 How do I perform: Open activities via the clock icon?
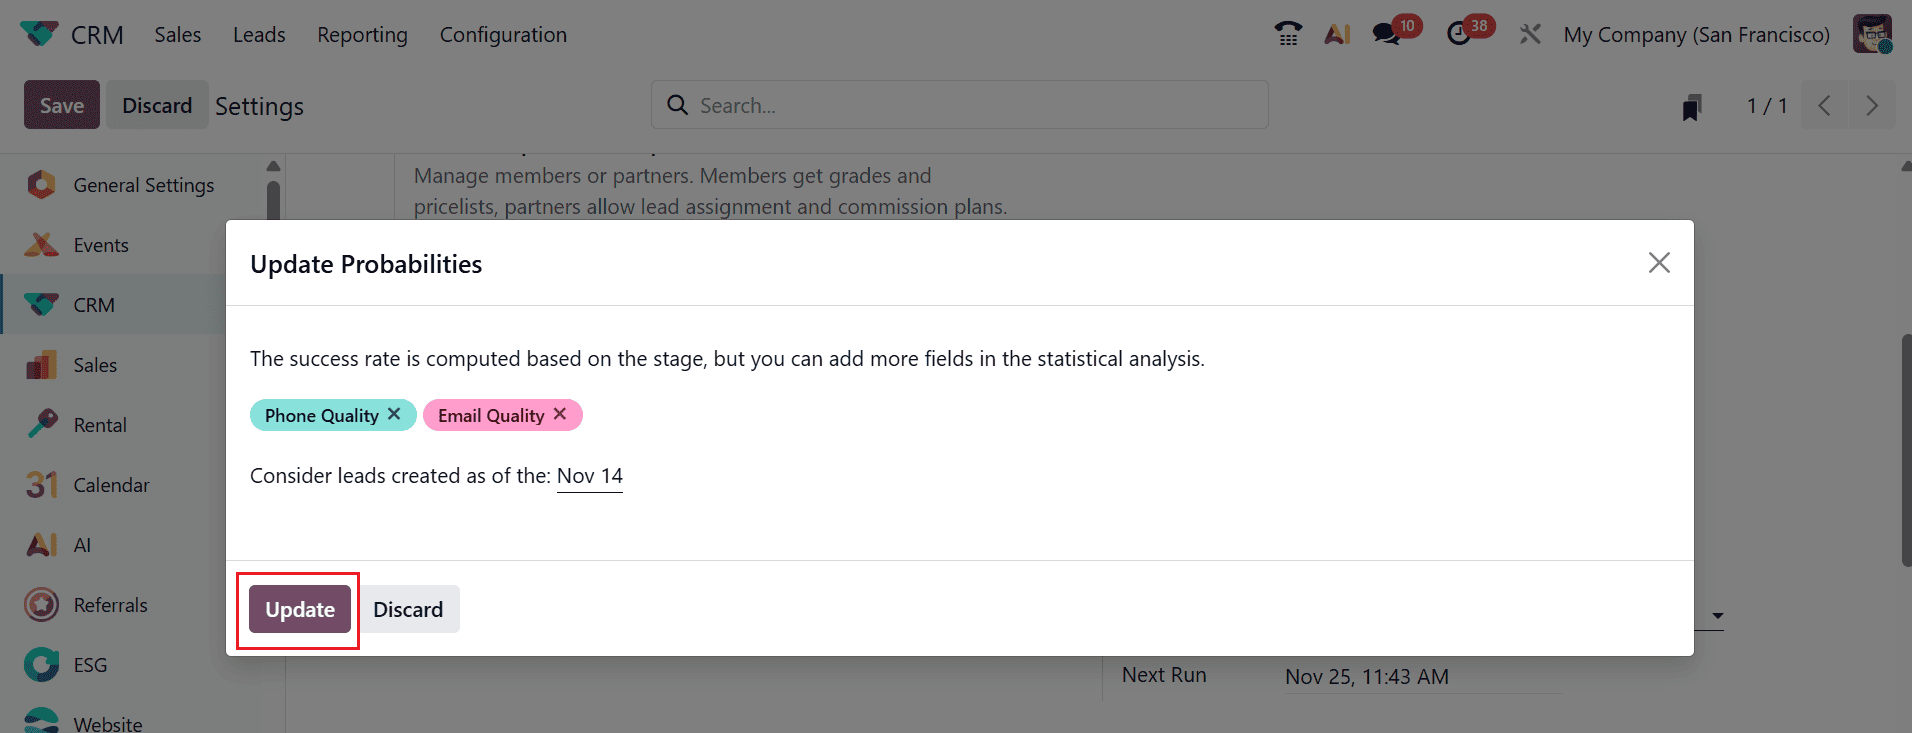tap(1459, 33)
